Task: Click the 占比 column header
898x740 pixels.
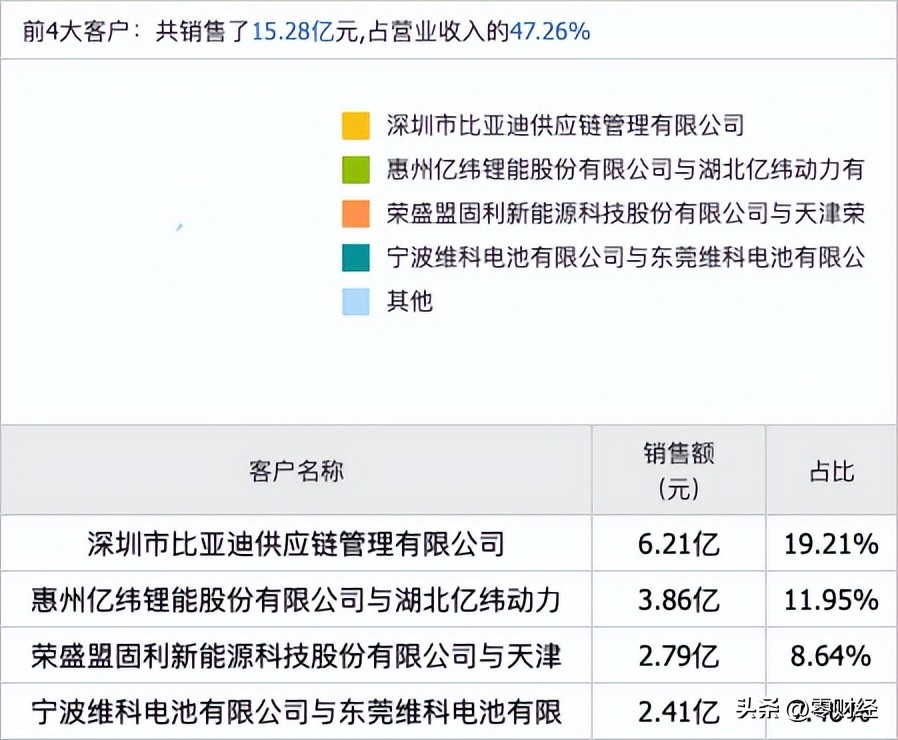Action: tap(830, 470)
